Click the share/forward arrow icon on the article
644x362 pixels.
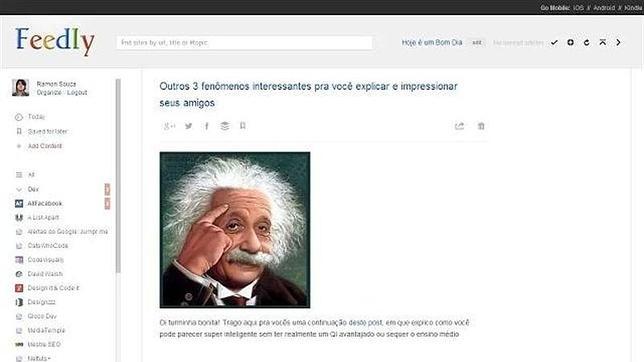(459, 126)
